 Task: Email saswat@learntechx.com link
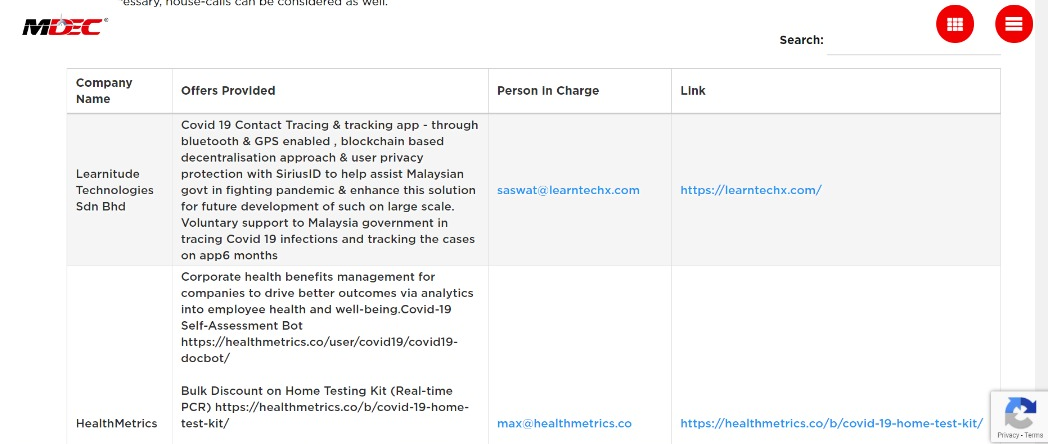tap(568, 190)
